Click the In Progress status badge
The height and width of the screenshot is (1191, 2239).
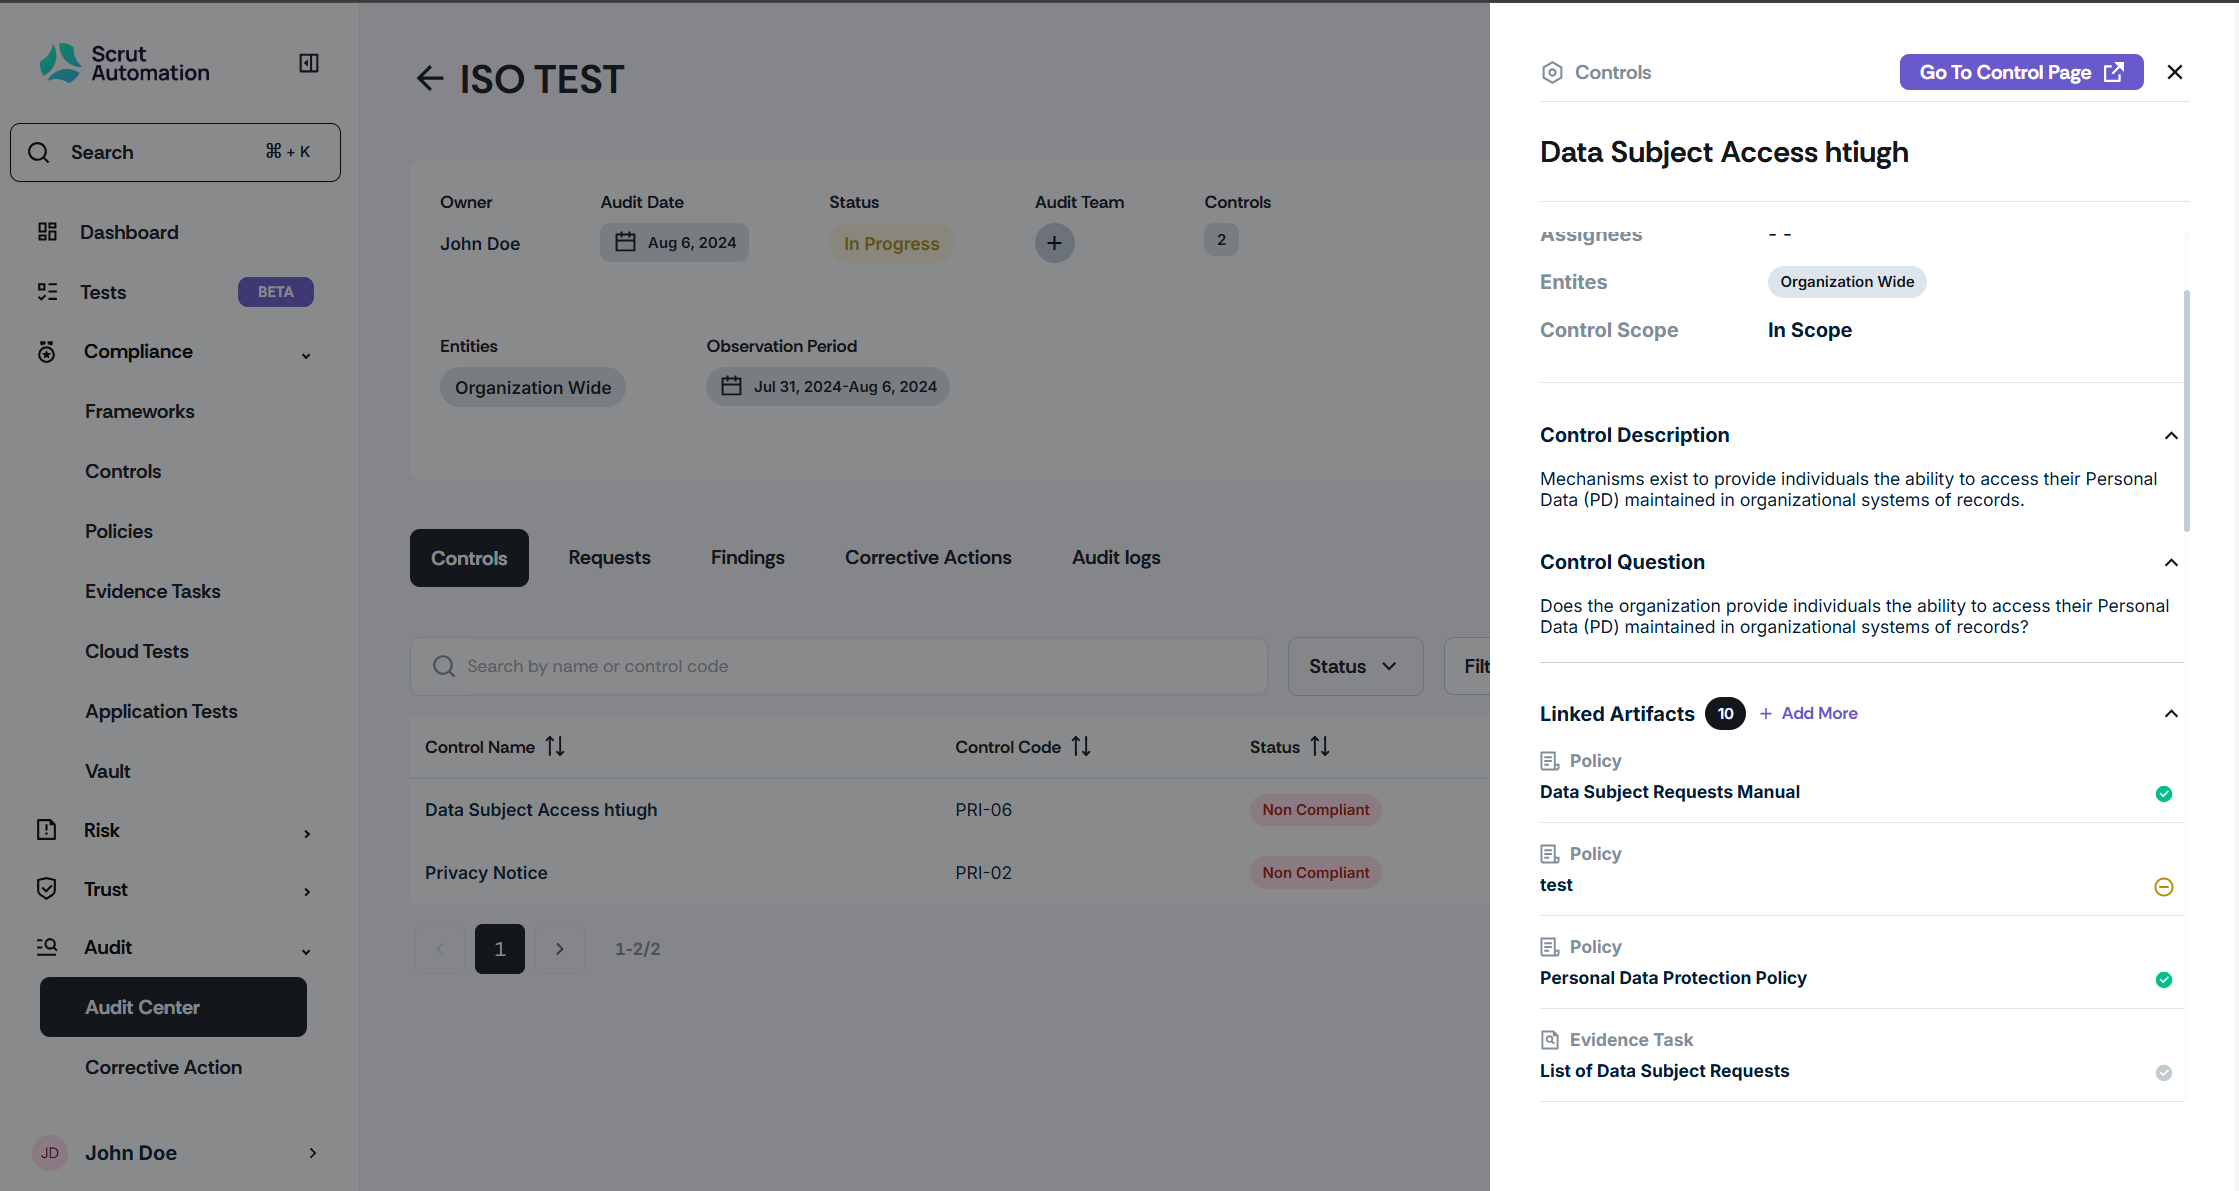(891, 244)
